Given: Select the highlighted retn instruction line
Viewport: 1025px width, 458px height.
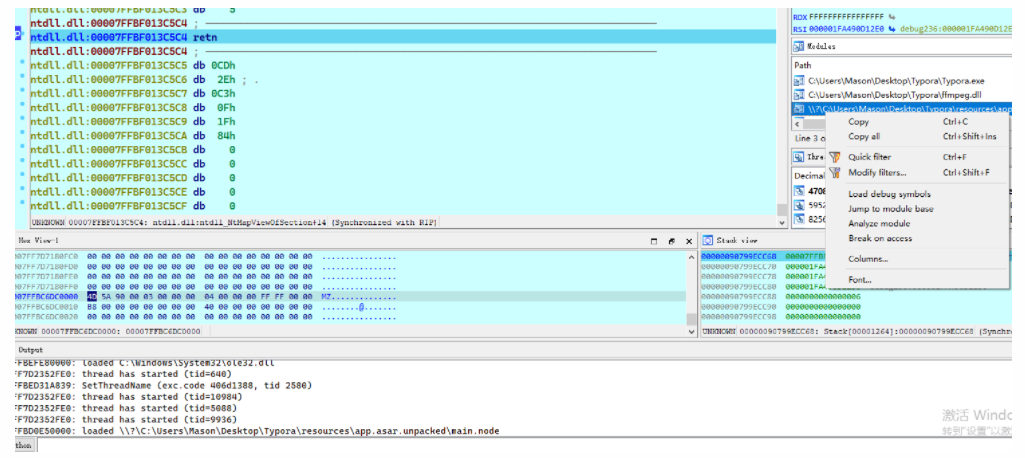Looking at the screenshot, I should click(x=402, y=37).
